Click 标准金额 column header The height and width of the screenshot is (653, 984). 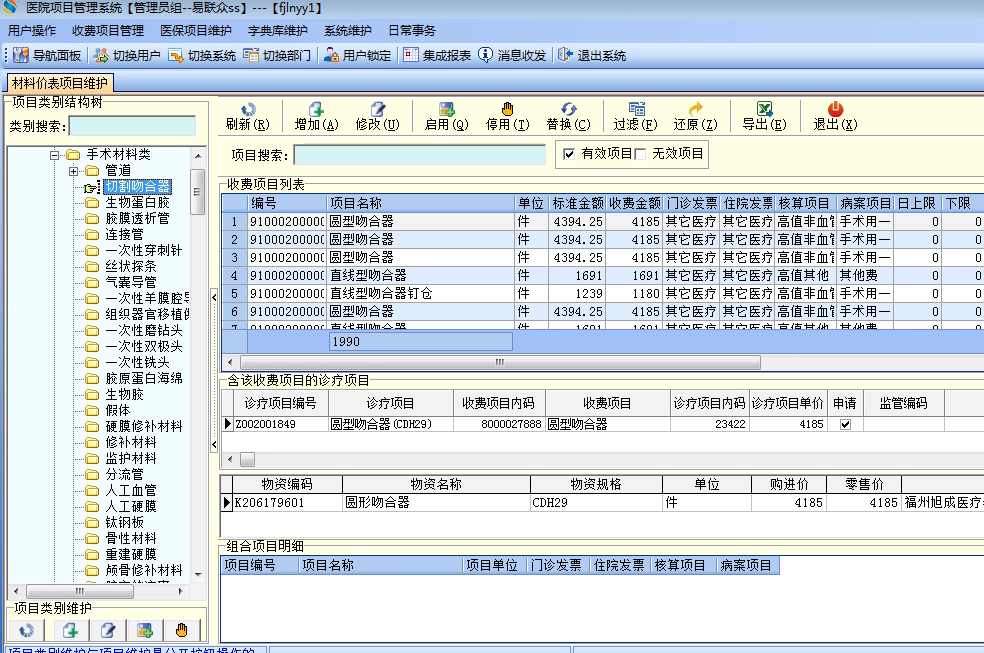(x=577, y=203)
